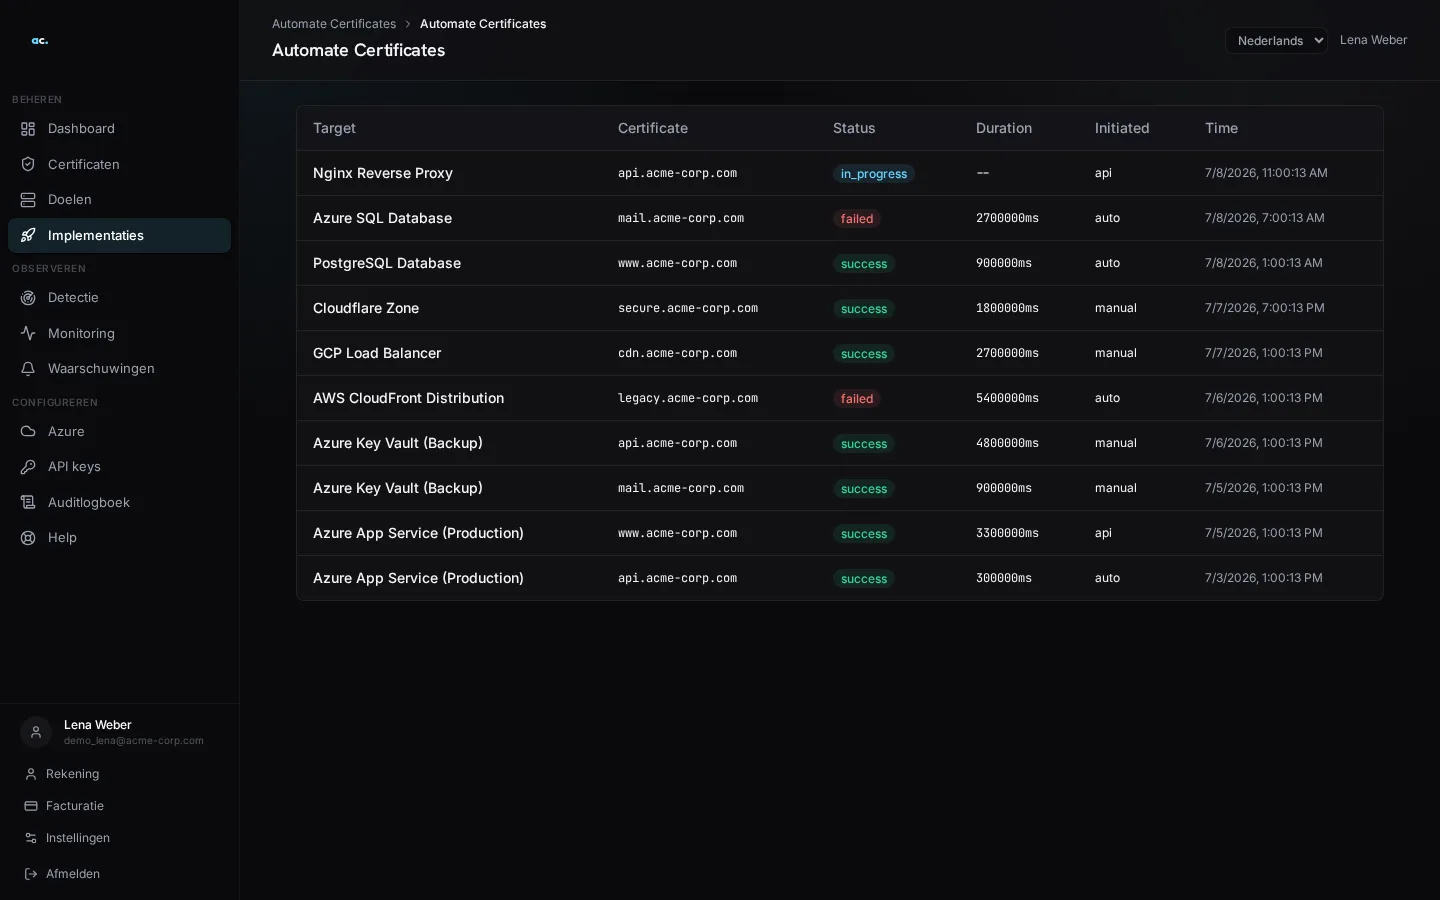Click the 300000ms duration value
The height and width of the screenshot is (900, 1440).
[x=1004, y=578]
